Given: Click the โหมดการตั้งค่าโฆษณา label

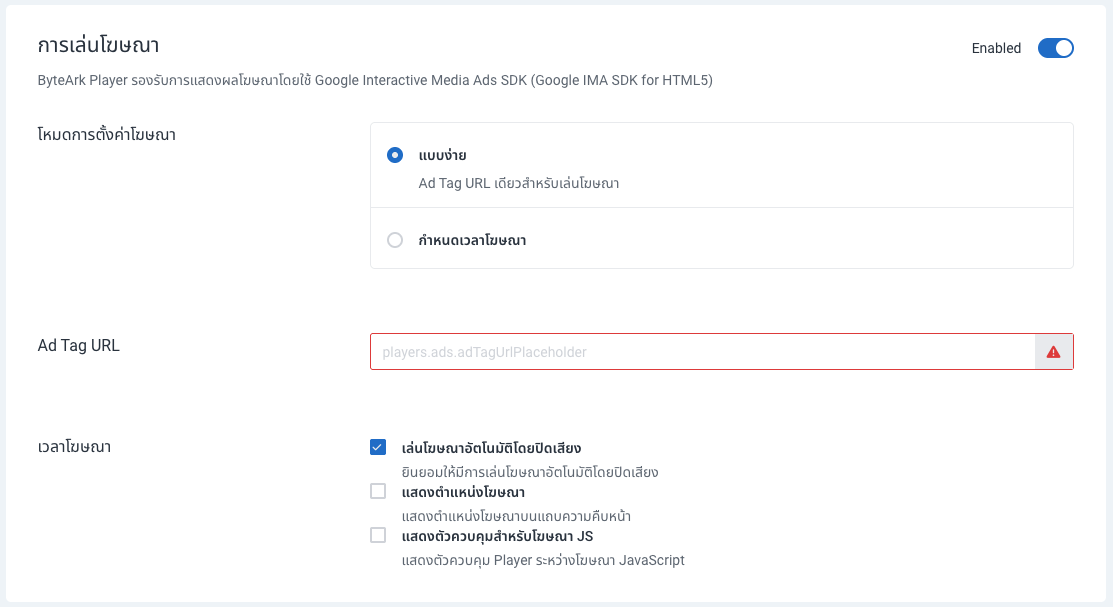Looking at the screenshot, I should pyautogui.click(x=106, y=134).
